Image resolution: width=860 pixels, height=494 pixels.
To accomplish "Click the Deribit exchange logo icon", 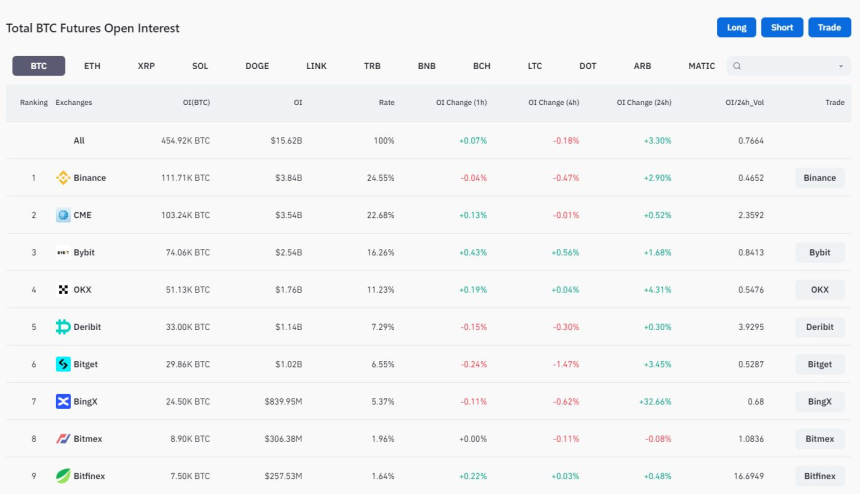I will [63, 327].
